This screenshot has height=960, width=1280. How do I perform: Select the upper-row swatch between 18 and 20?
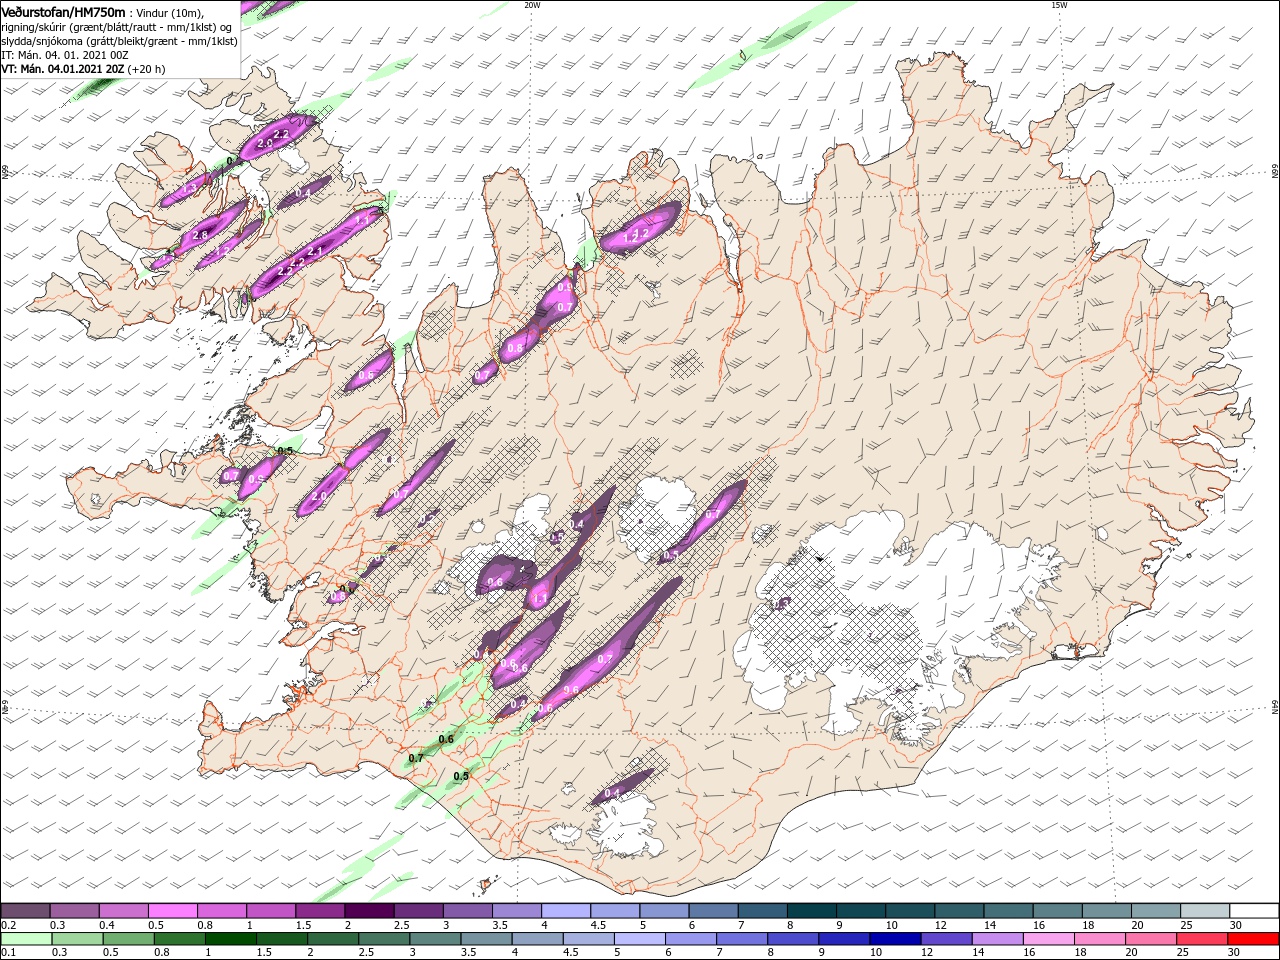point(1108,911)
